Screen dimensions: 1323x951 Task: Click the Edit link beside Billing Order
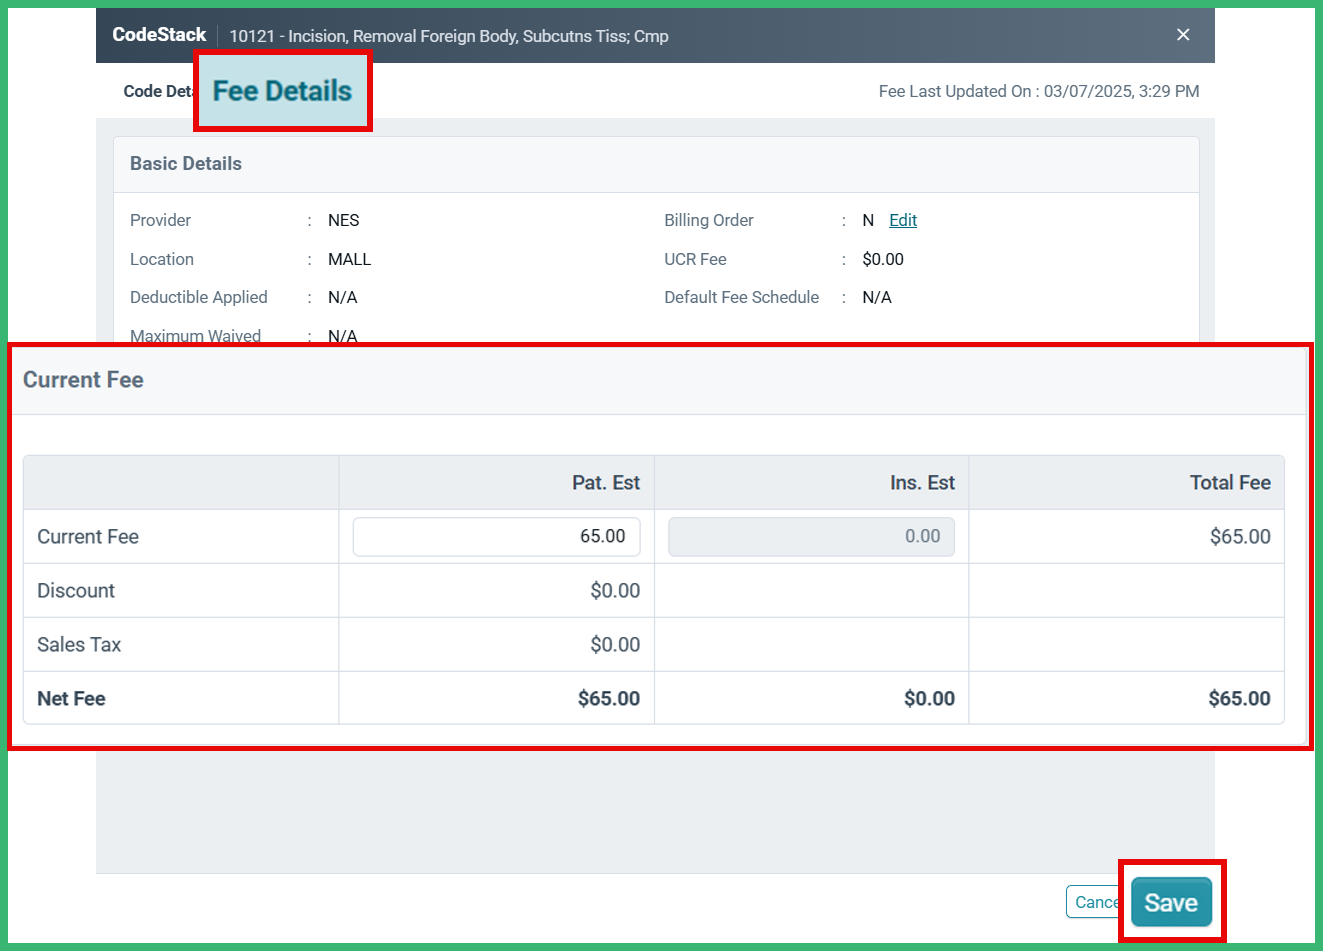pyautogui.click(x=902, y=220)
